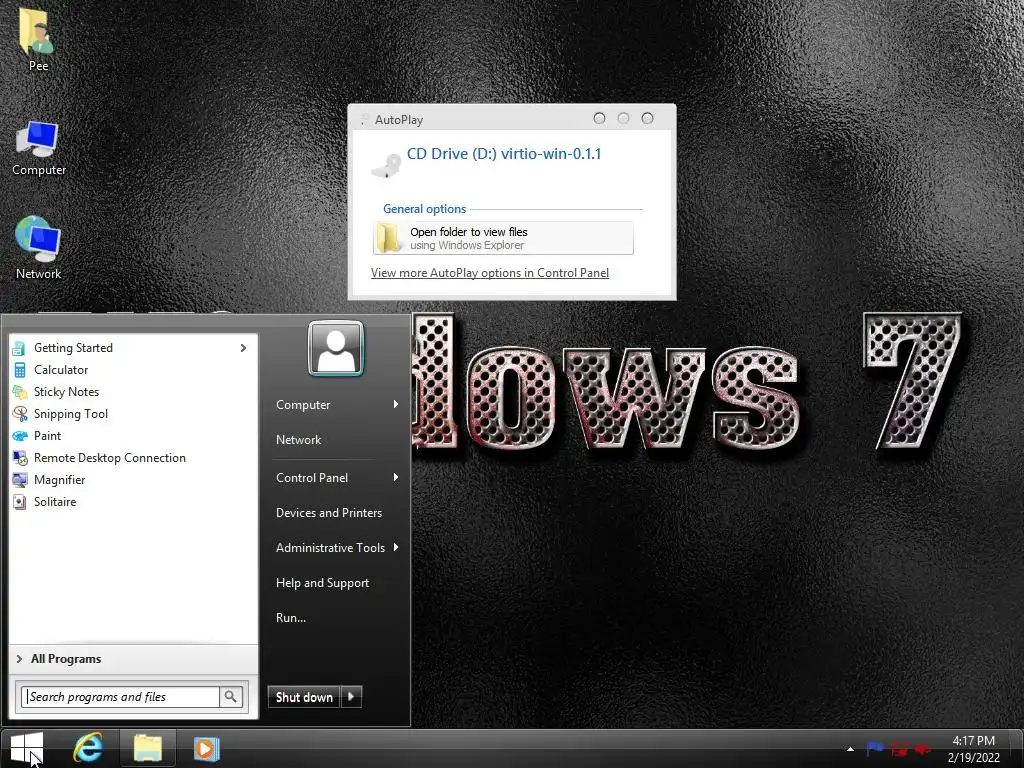Click the Getting Started icon in Start menu
1024x768 pixels.
20,348
